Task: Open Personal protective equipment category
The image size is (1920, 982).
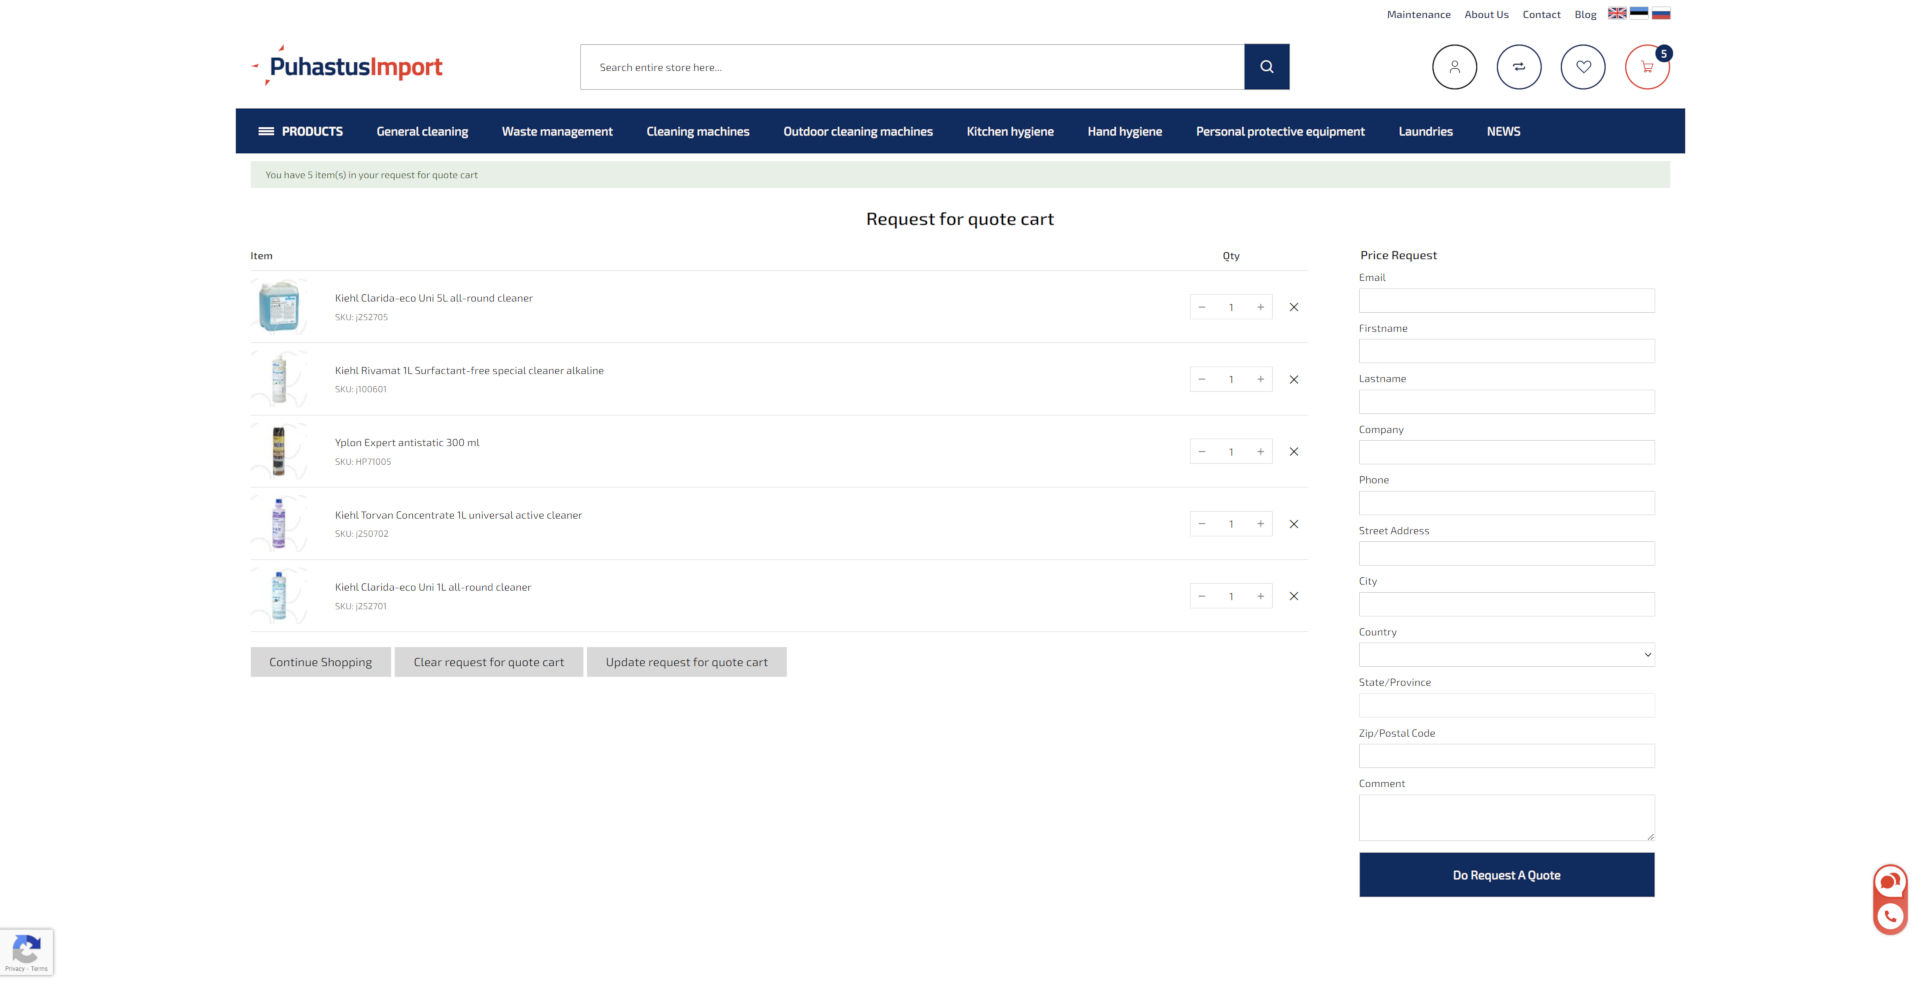Action: coord(1280,131)
